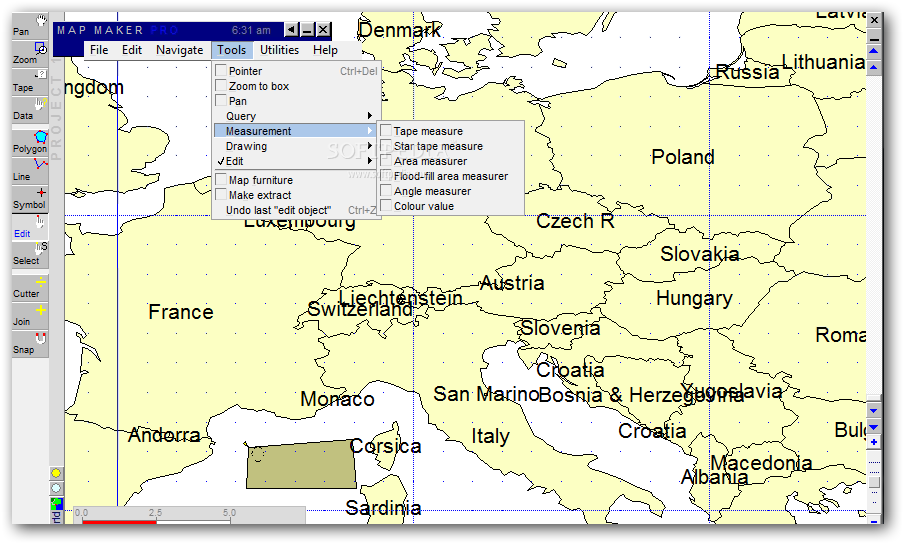Click the blue plus zoom-in button
The height and width of the screenshot is (544, 904).
click(x=874, y=442)
